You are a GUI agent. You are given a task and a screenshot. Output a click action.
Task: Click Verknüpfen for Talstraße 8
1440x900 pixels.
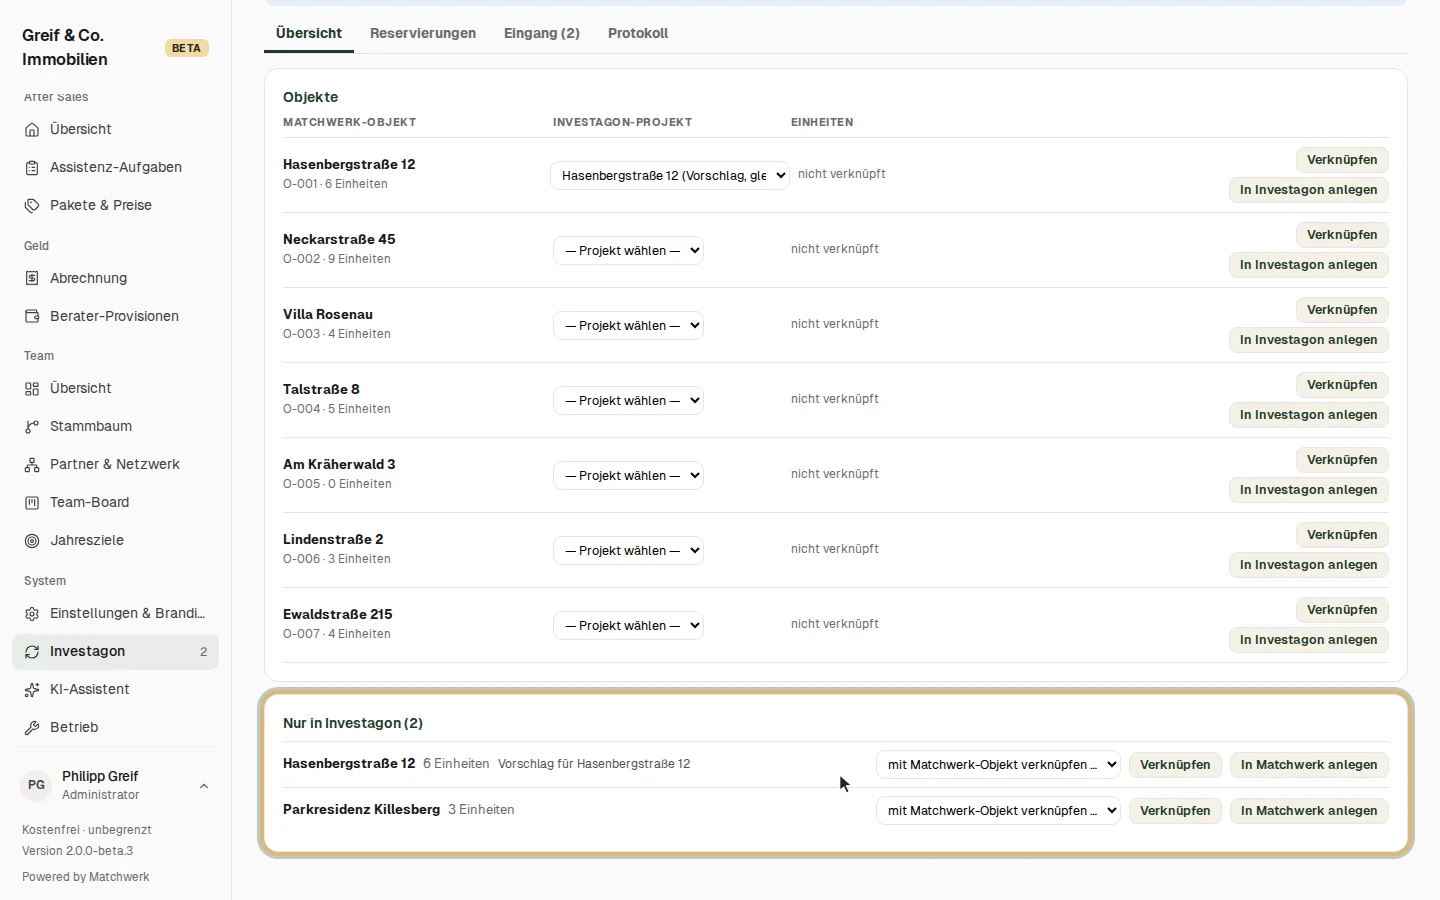(x=1342, y=385)
